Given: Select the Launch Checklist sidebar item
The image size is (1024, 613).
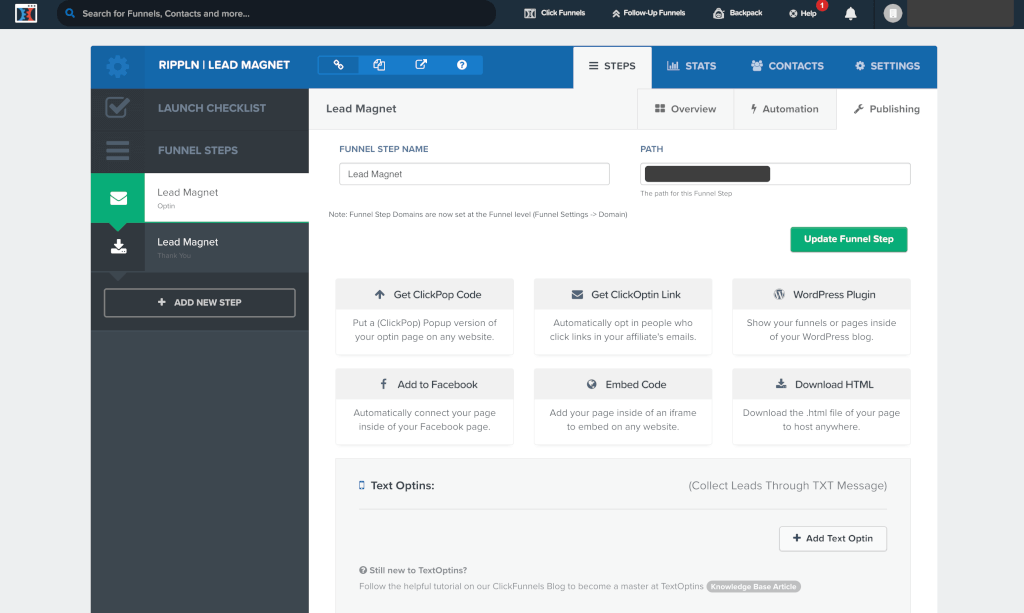Looking at the screenshot, I should [200, 108].
